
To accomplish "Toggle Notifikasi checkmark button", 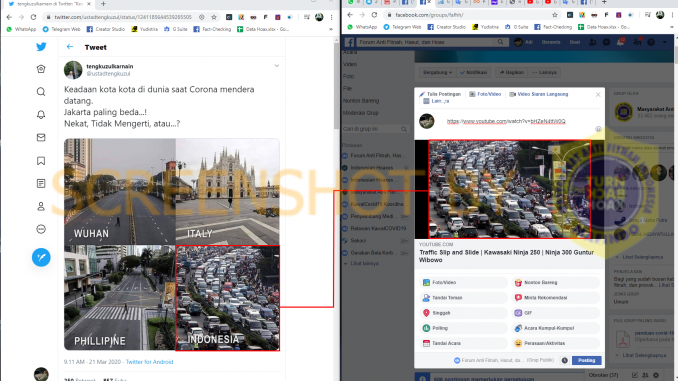I will [x=473, y=73].
